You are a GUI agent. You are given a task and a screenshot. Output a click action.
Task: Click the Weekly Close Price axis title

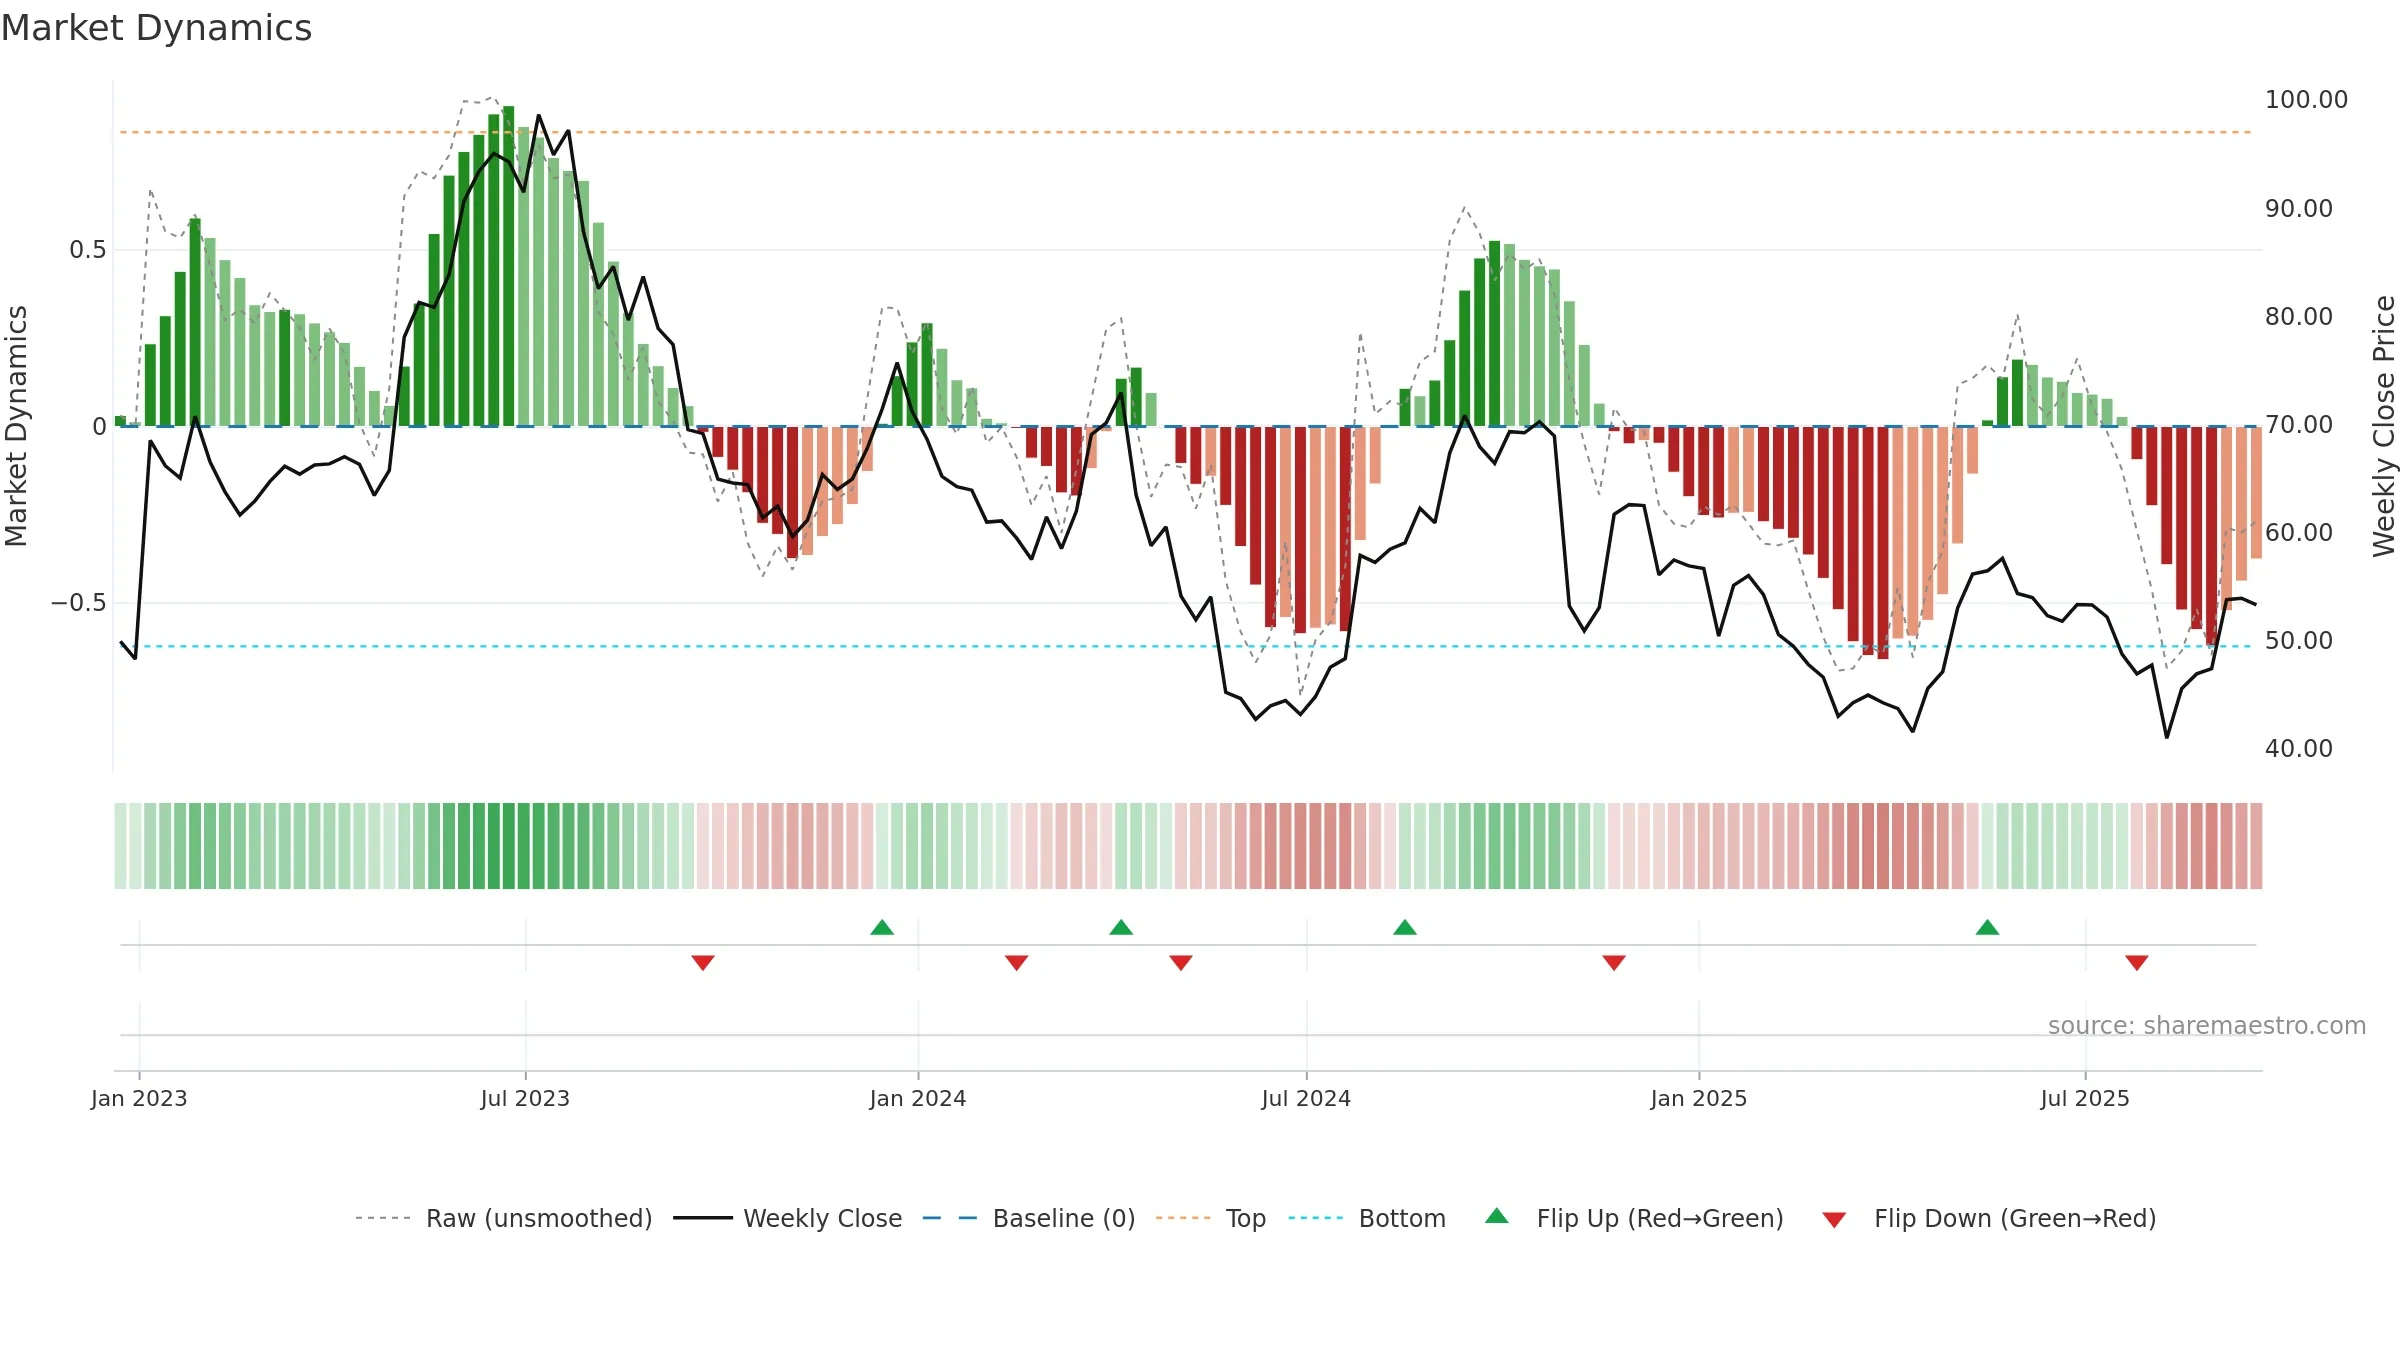click(x=2384, y=426)
